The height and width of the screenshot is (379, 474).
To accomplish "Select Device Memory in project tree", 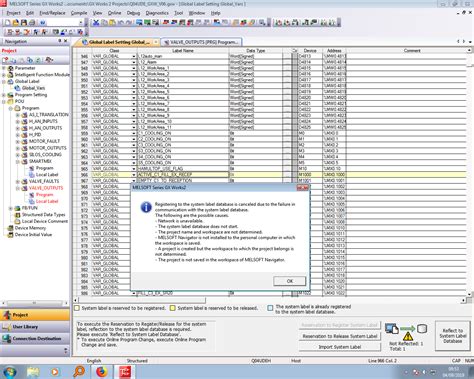I will point(30,228).
